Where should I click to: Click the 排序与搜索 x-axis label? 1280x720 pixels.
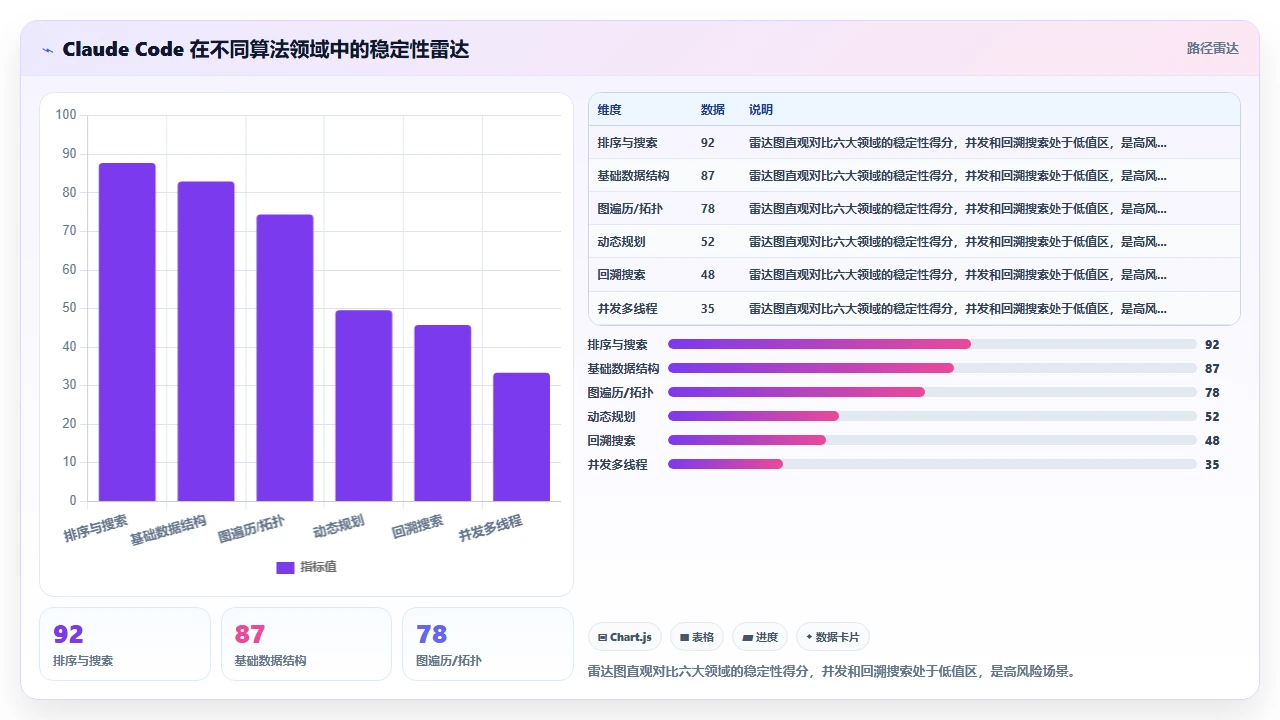(x=97, y=528)
